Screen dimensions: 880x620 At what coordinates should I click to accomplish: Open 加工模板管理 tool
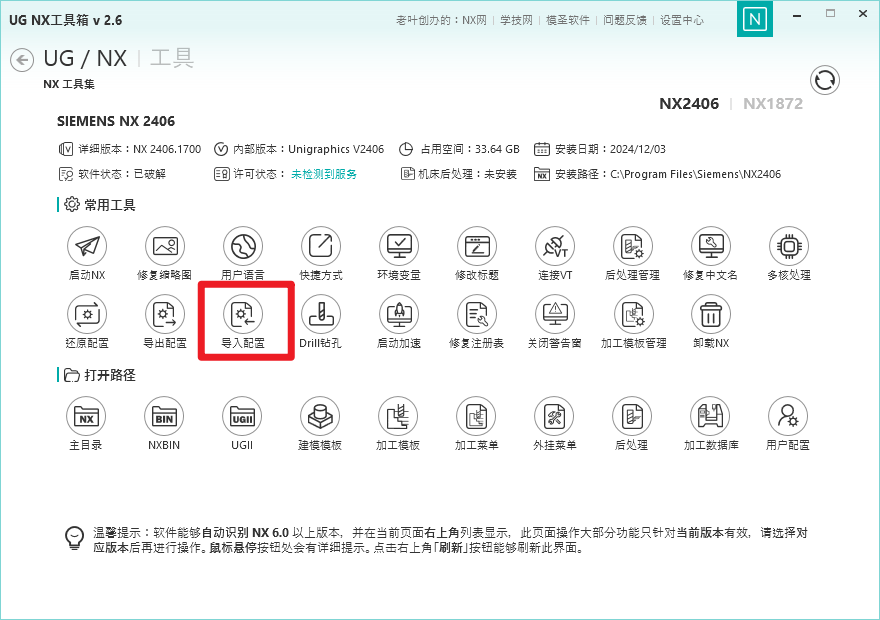[634, 314]
